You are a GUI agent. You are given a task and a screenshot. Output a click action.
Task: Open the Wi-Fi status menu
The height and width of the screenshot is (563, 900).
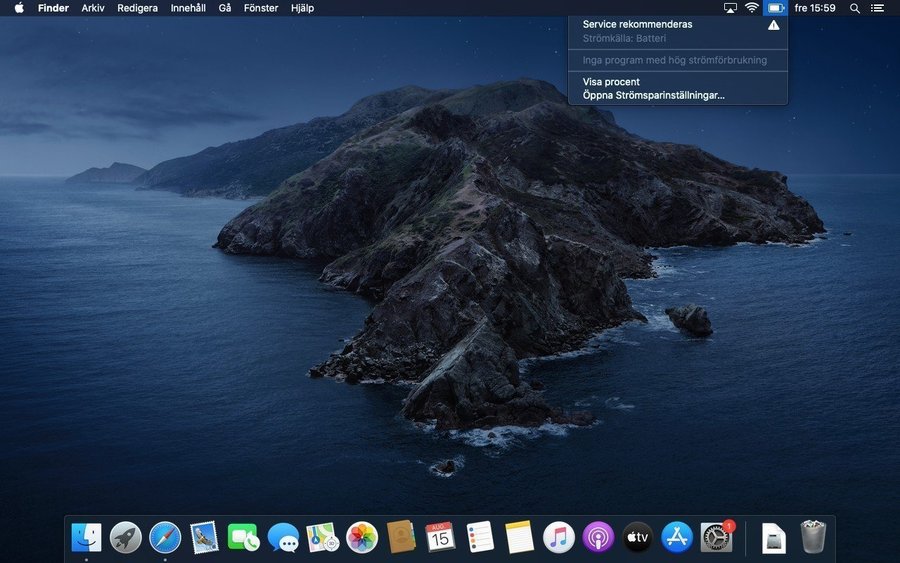pos(751,8)
